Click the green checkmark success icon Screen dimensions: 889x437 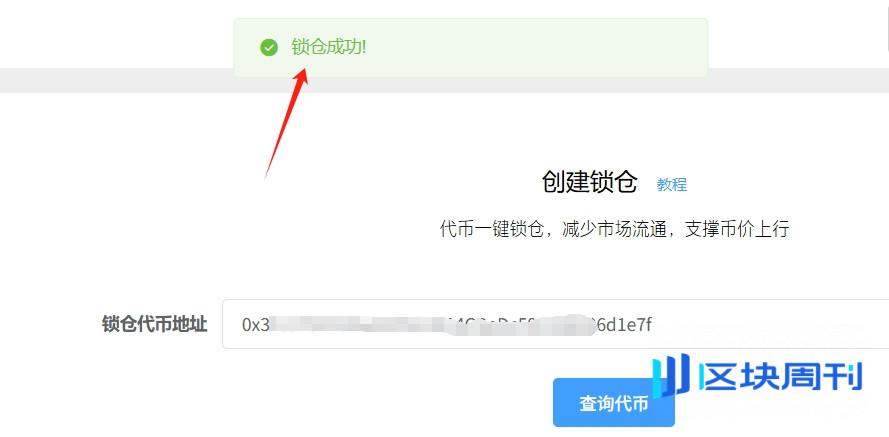tap(269, 48)
